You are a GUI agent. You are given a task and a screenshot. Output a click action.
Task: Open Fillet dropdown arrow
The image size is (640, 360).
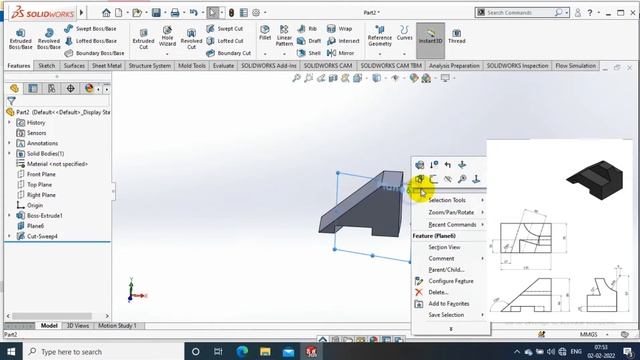(265, 54)
